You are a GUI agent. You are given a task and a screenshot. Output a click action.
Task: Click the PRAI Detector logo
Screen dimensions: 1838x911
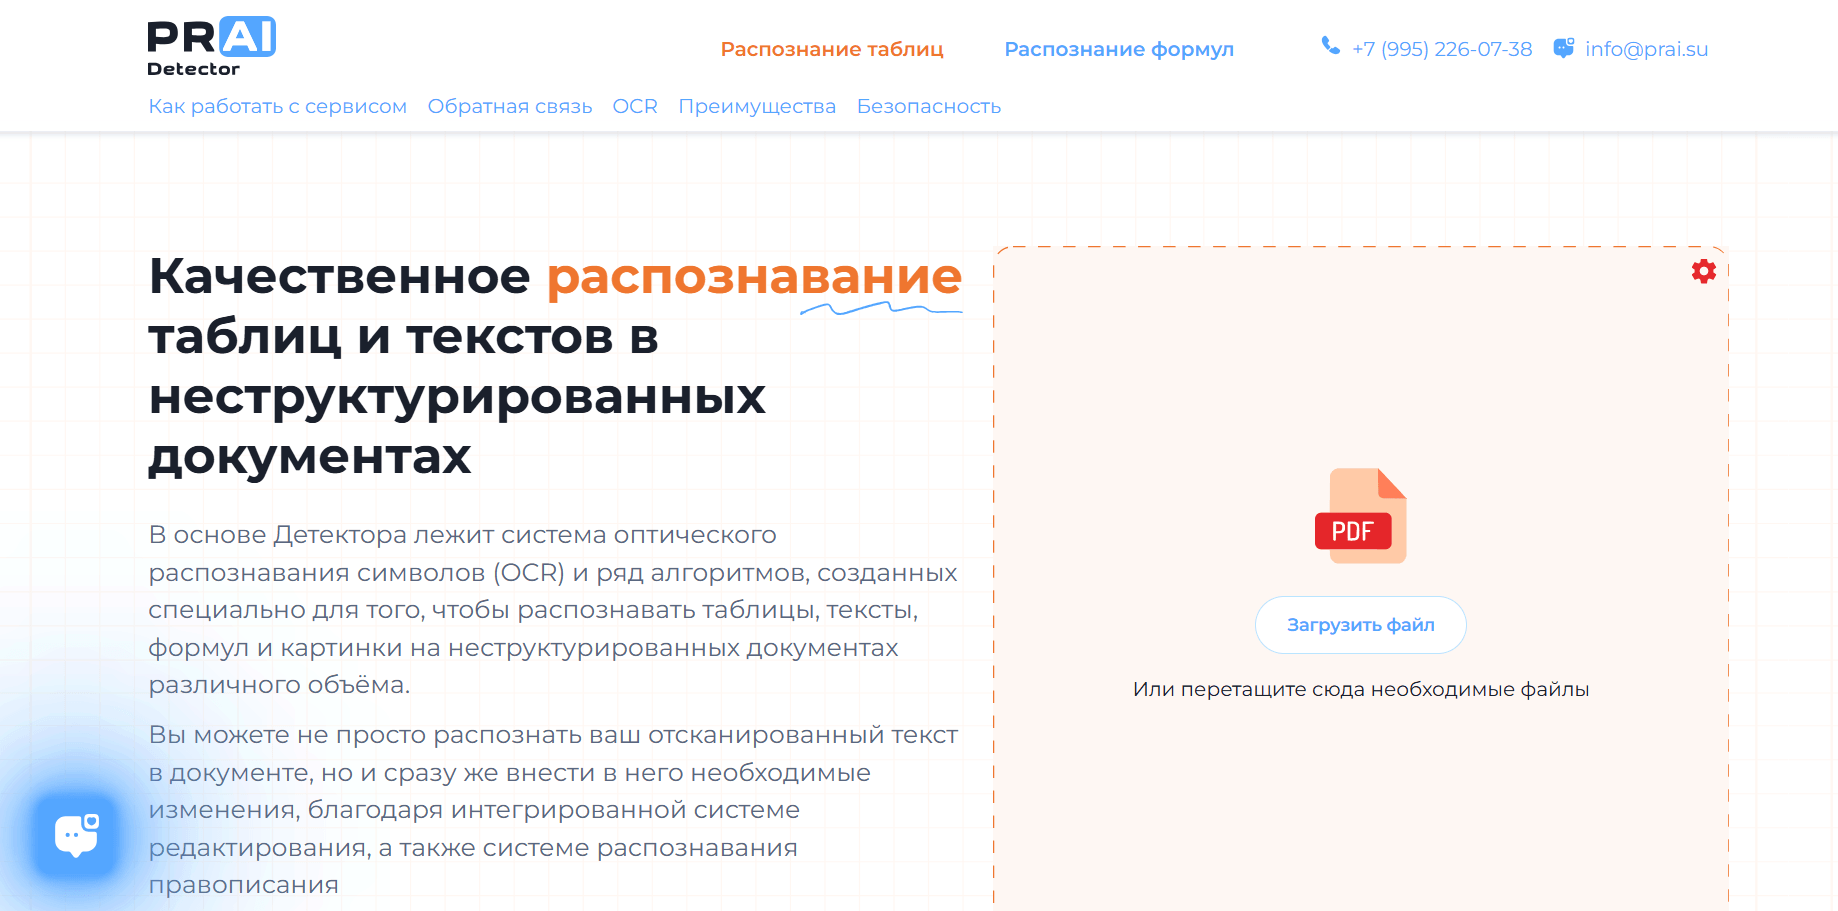point(211,47)
